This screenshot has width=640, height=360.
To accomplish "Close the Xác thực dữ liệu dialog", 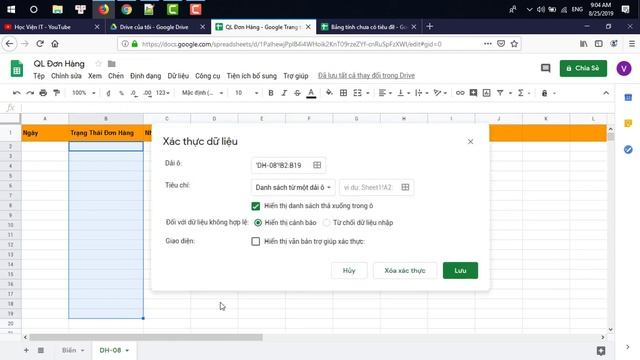I will click(470, 142).
